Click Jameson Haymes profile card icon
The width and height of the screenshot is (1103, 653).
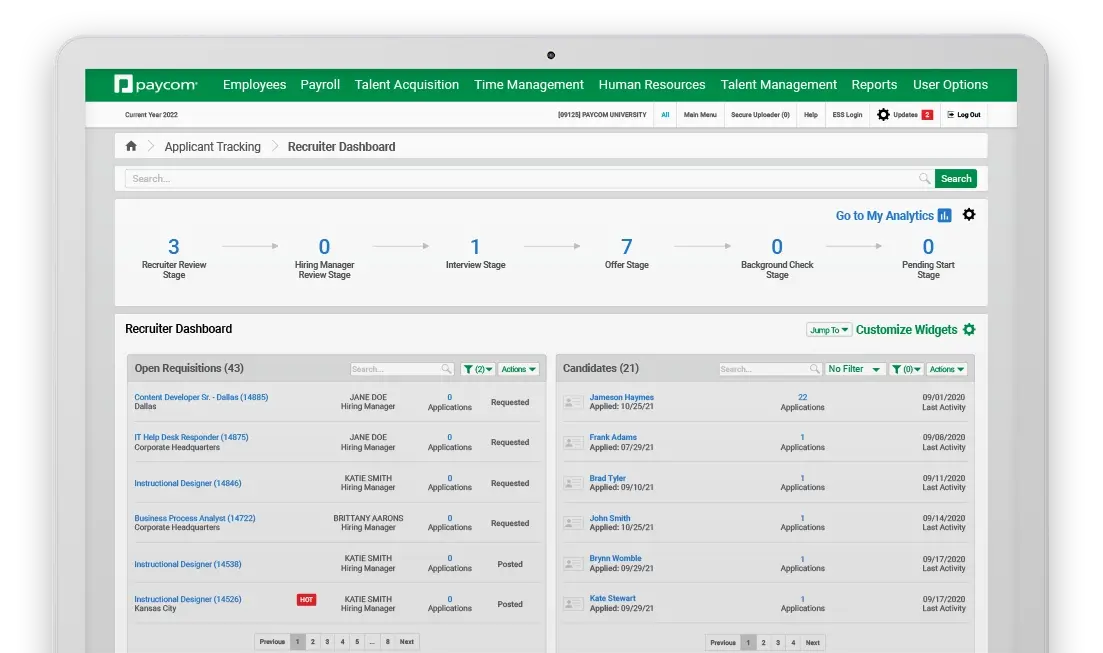point(573,402)
